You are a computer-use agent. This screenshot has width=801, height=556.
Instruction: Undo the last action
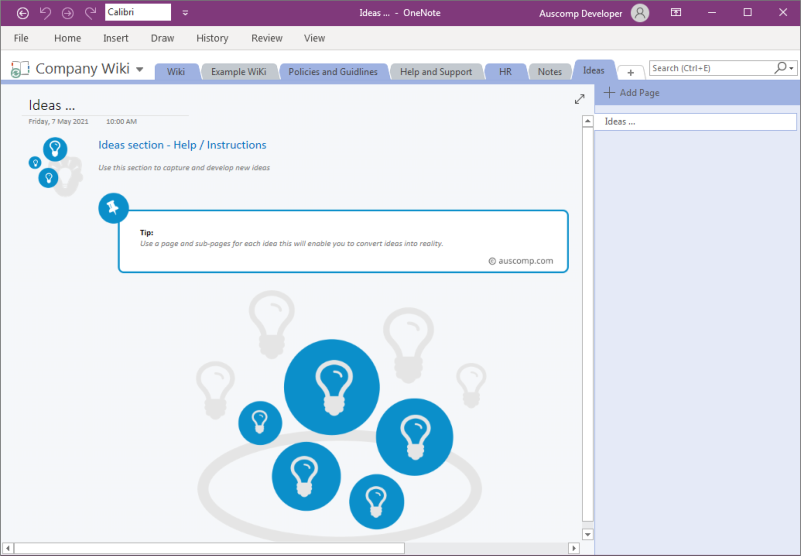point(45,13)
